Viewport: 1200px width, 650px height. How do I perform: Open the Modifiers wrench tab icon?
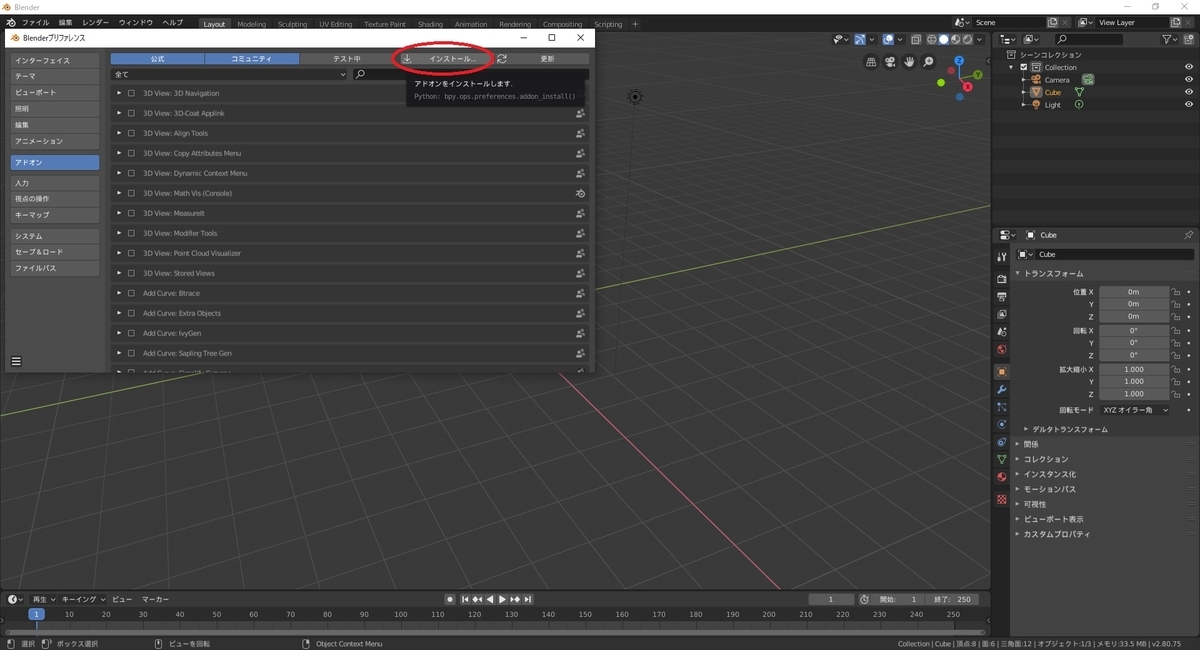1001,389
